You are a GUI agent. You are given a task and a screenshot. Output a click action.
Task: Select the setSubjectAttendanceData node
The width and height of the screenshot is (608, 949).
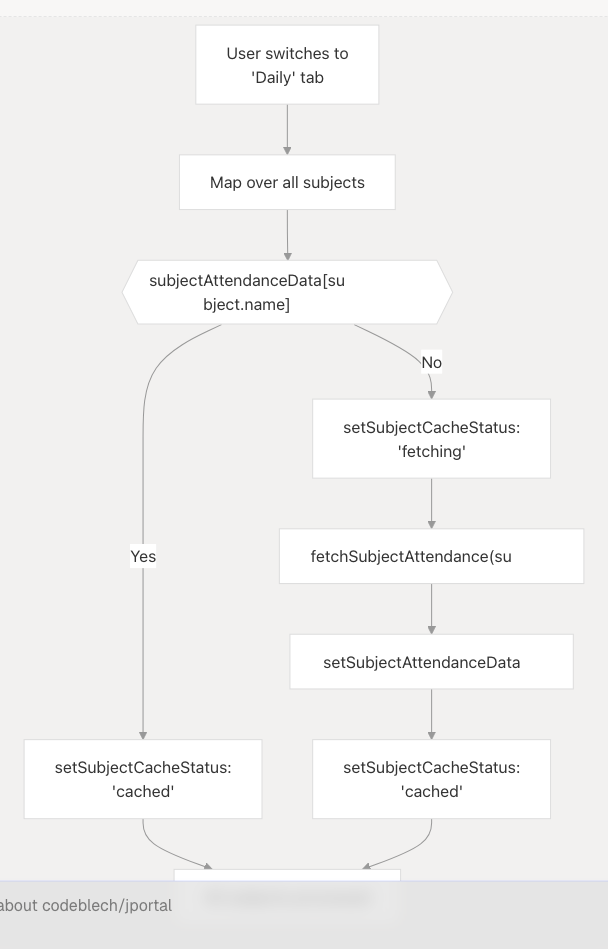pyautogui.click(x=431, y=662)
